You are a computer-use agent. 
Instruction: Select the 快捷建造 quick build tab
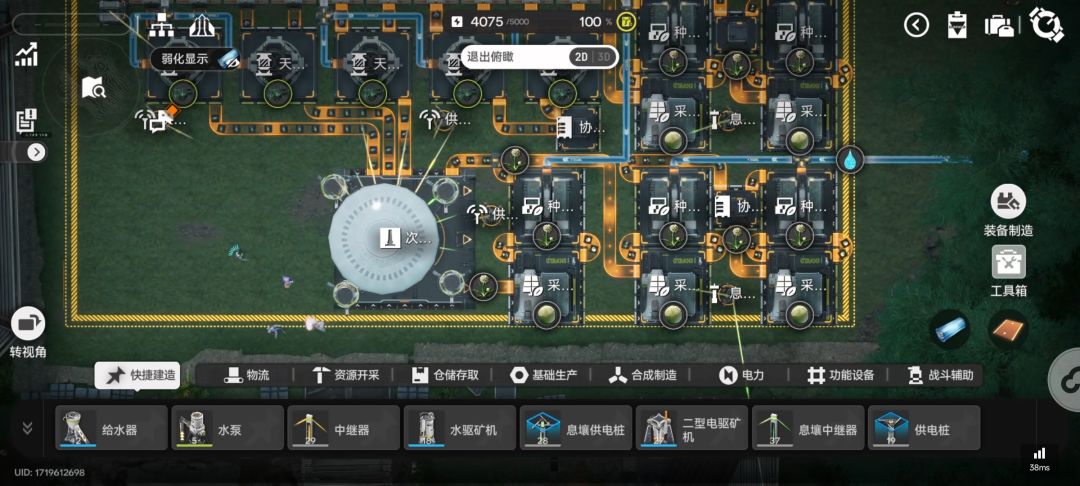[137, 375]
